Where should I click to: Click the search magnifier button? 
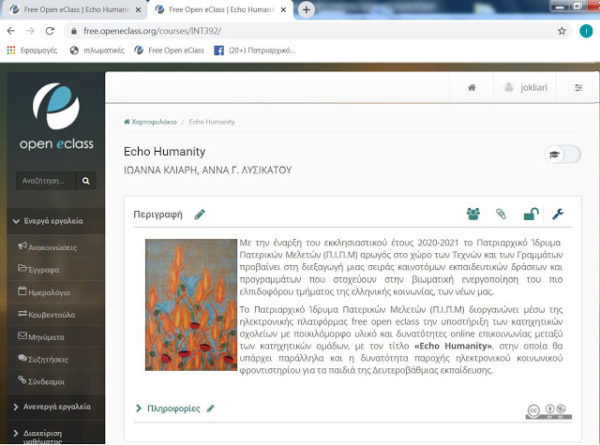pos(86,182)
